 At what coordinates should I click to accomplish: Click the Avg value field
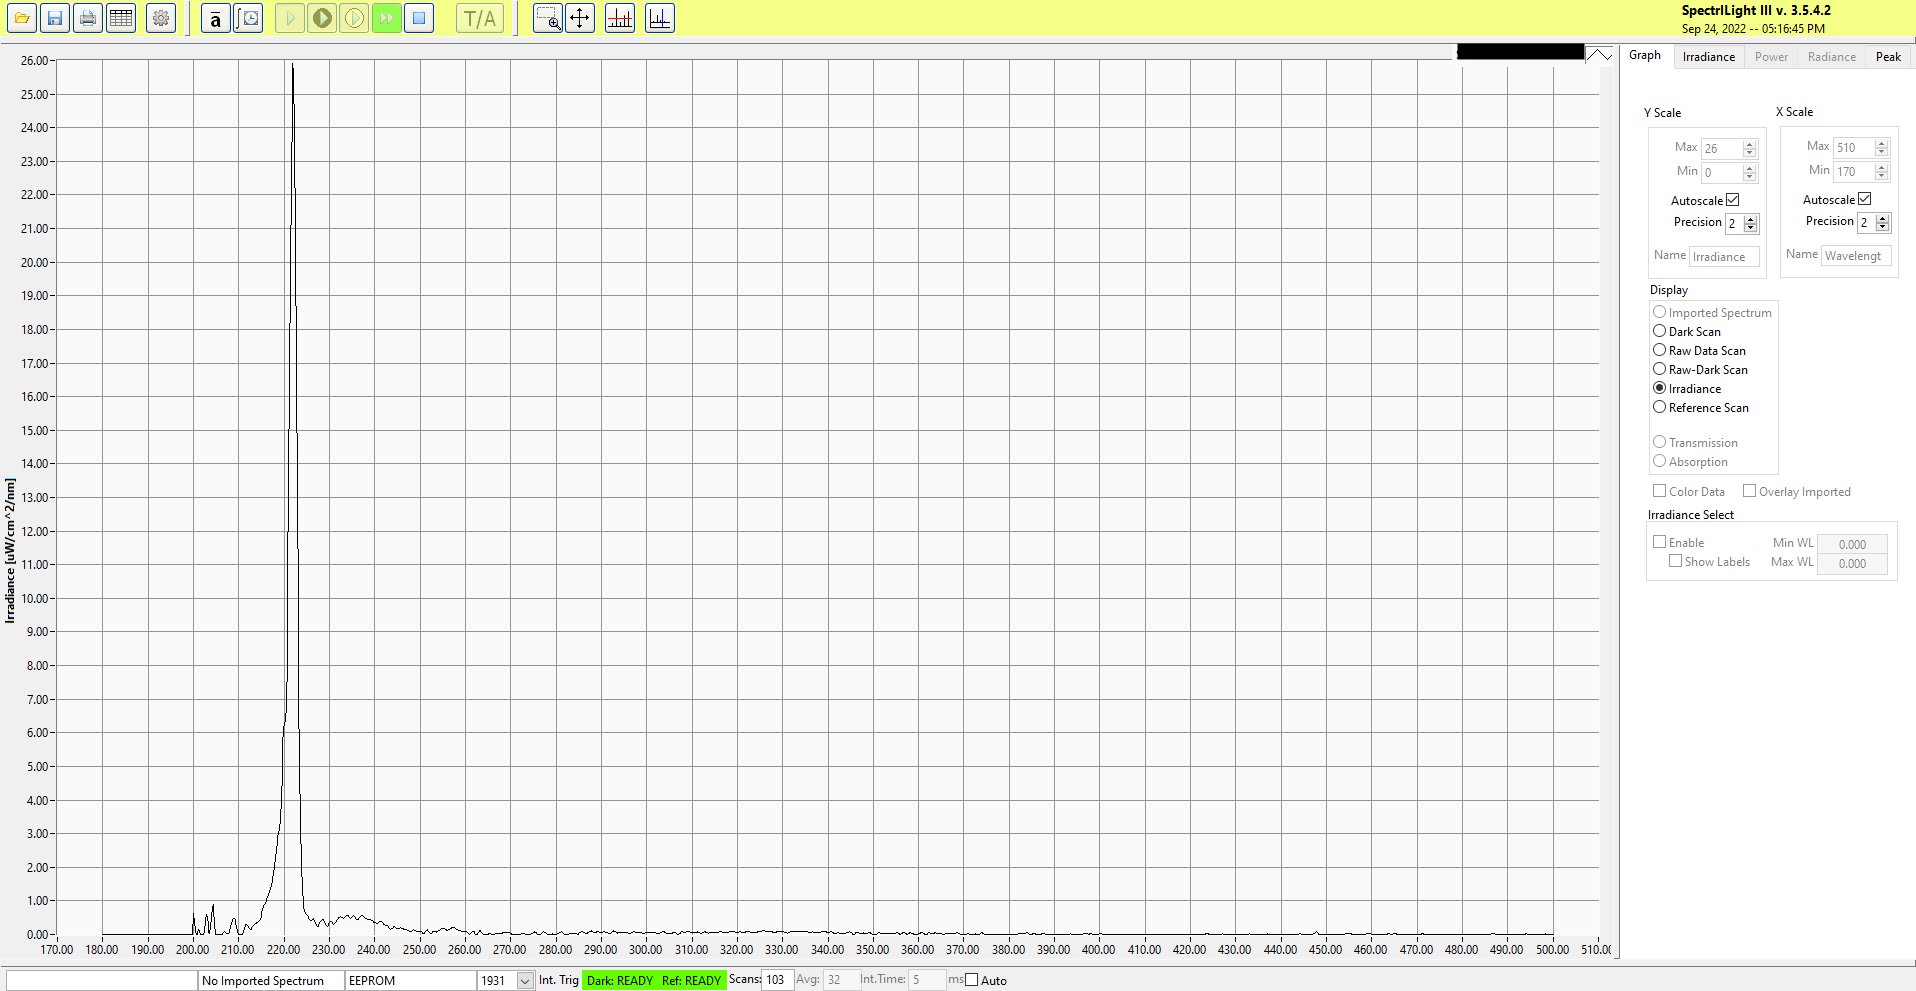841,980
